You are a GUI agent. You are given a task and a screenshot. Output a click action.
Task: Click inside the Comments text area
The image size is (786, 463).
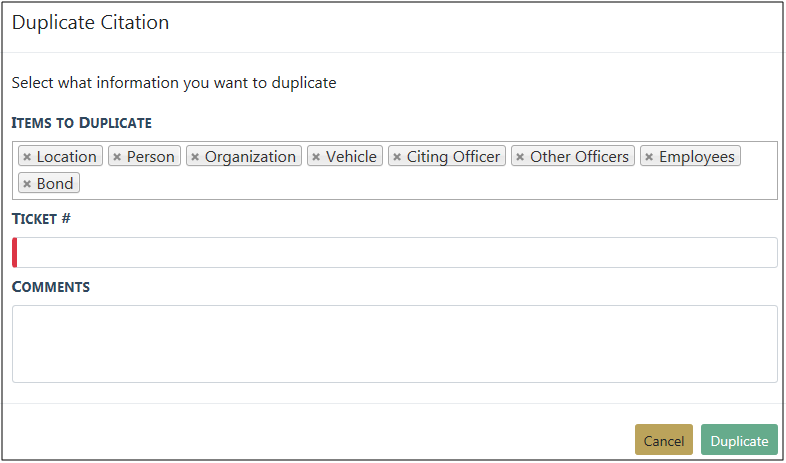(x=394, y=344)
